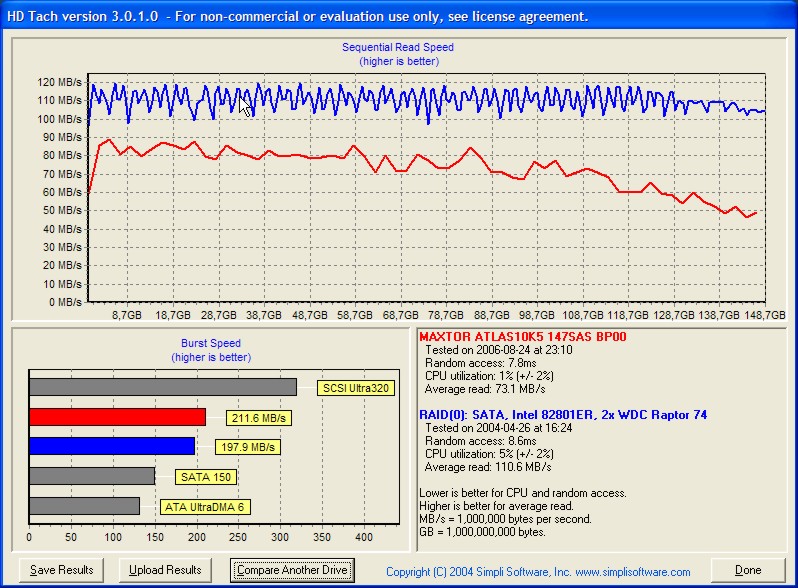This screenshot has height=588, width=798.
Task: Click 'Average read: 73.1 MB/s' text
Action: (x=485, y=389)
